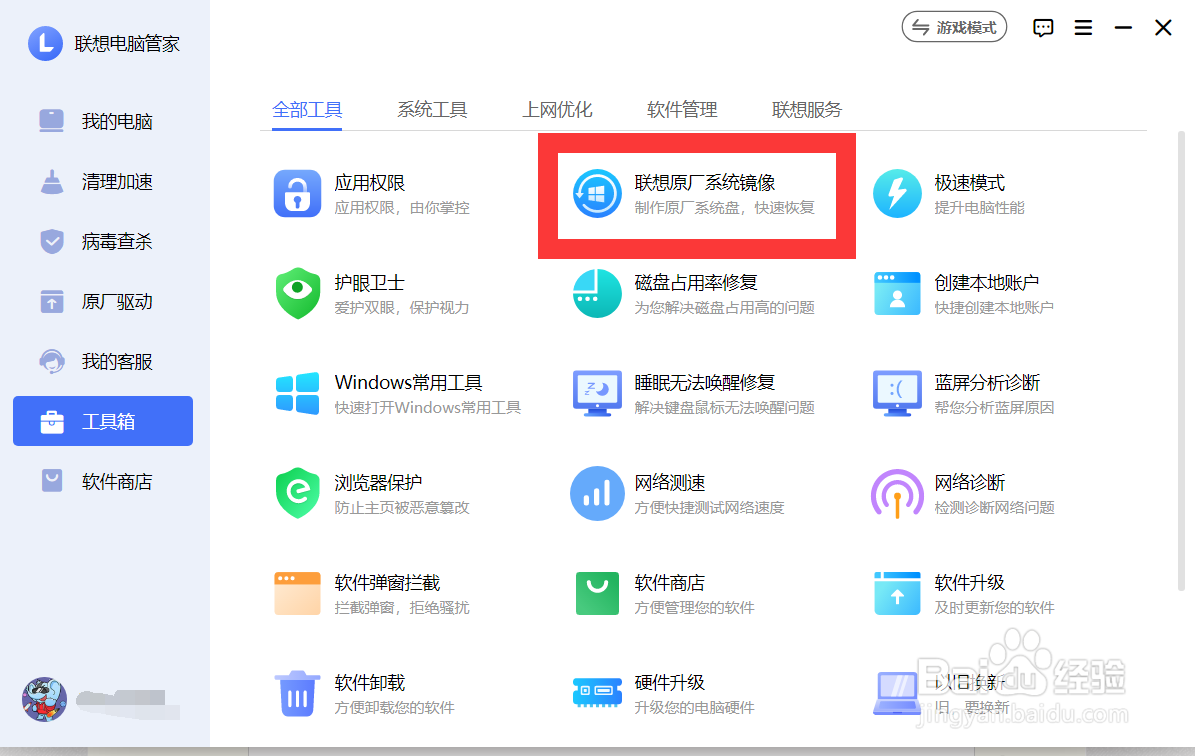
Task: Close the 联想电脑管家 window
Action: point(1163,28)
